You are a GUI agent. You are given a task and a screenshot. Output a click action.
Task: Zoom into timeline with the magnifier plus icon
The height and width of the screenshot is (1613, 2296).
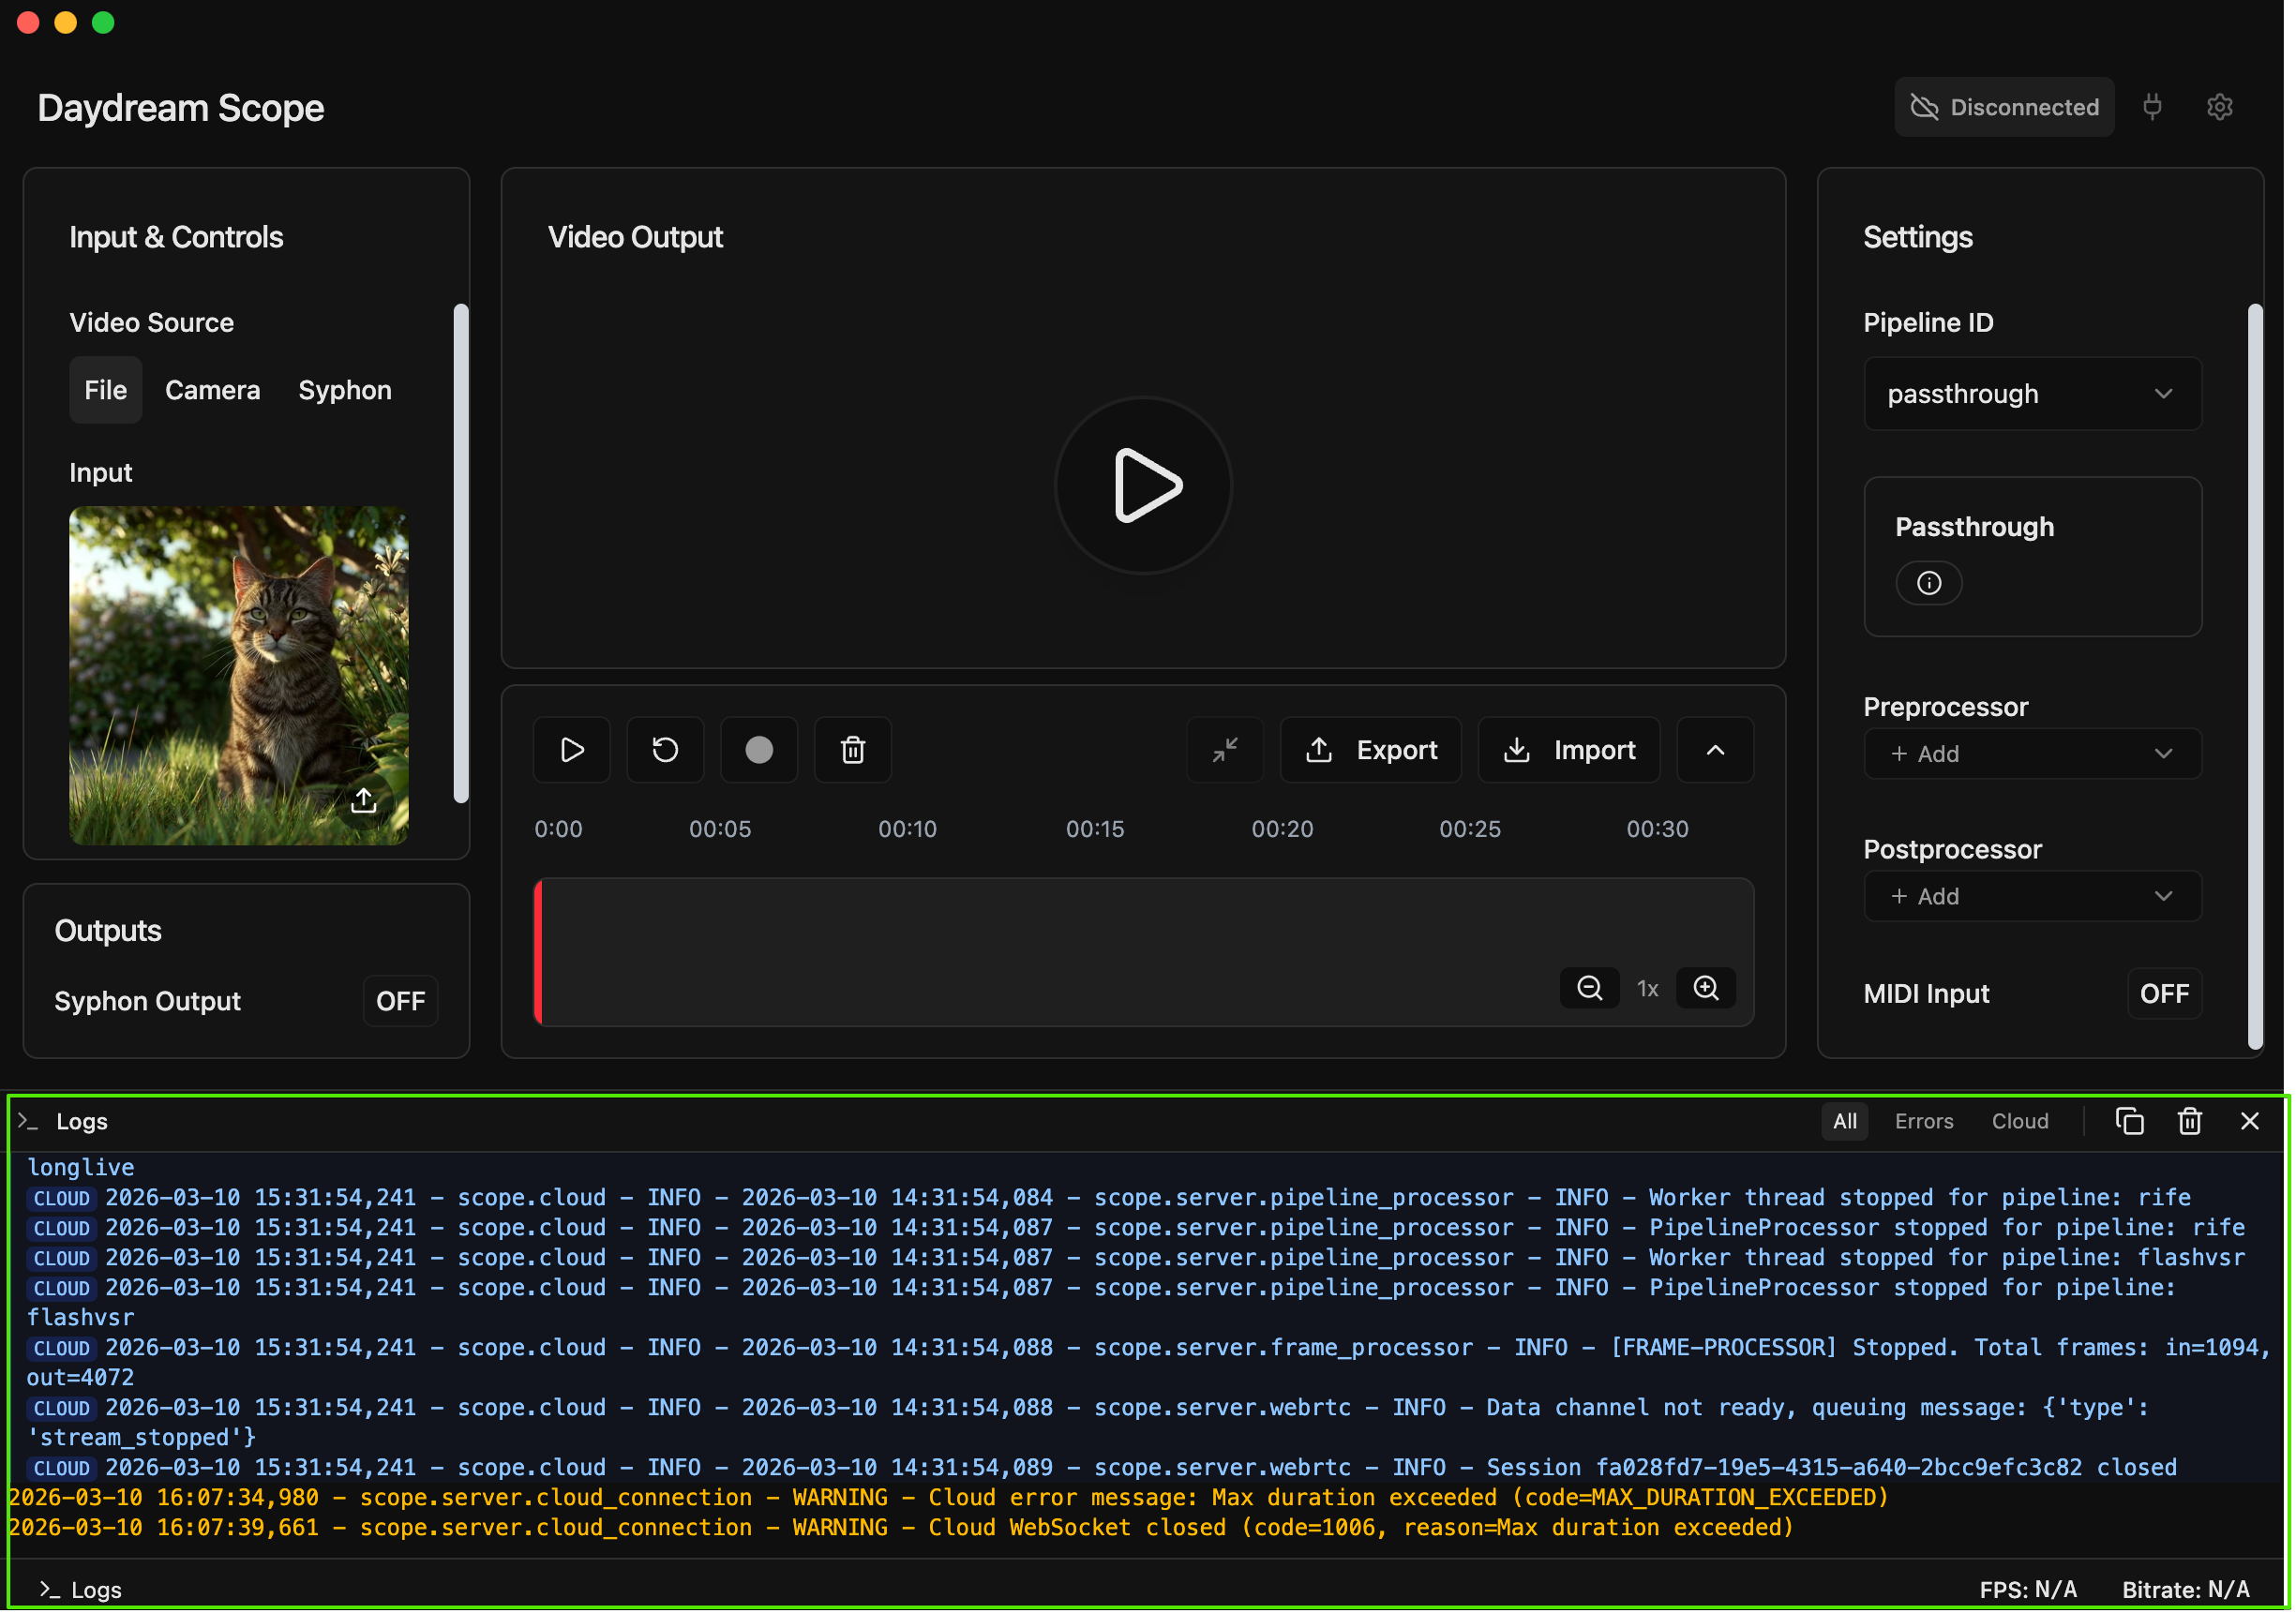coord(1706,988)
